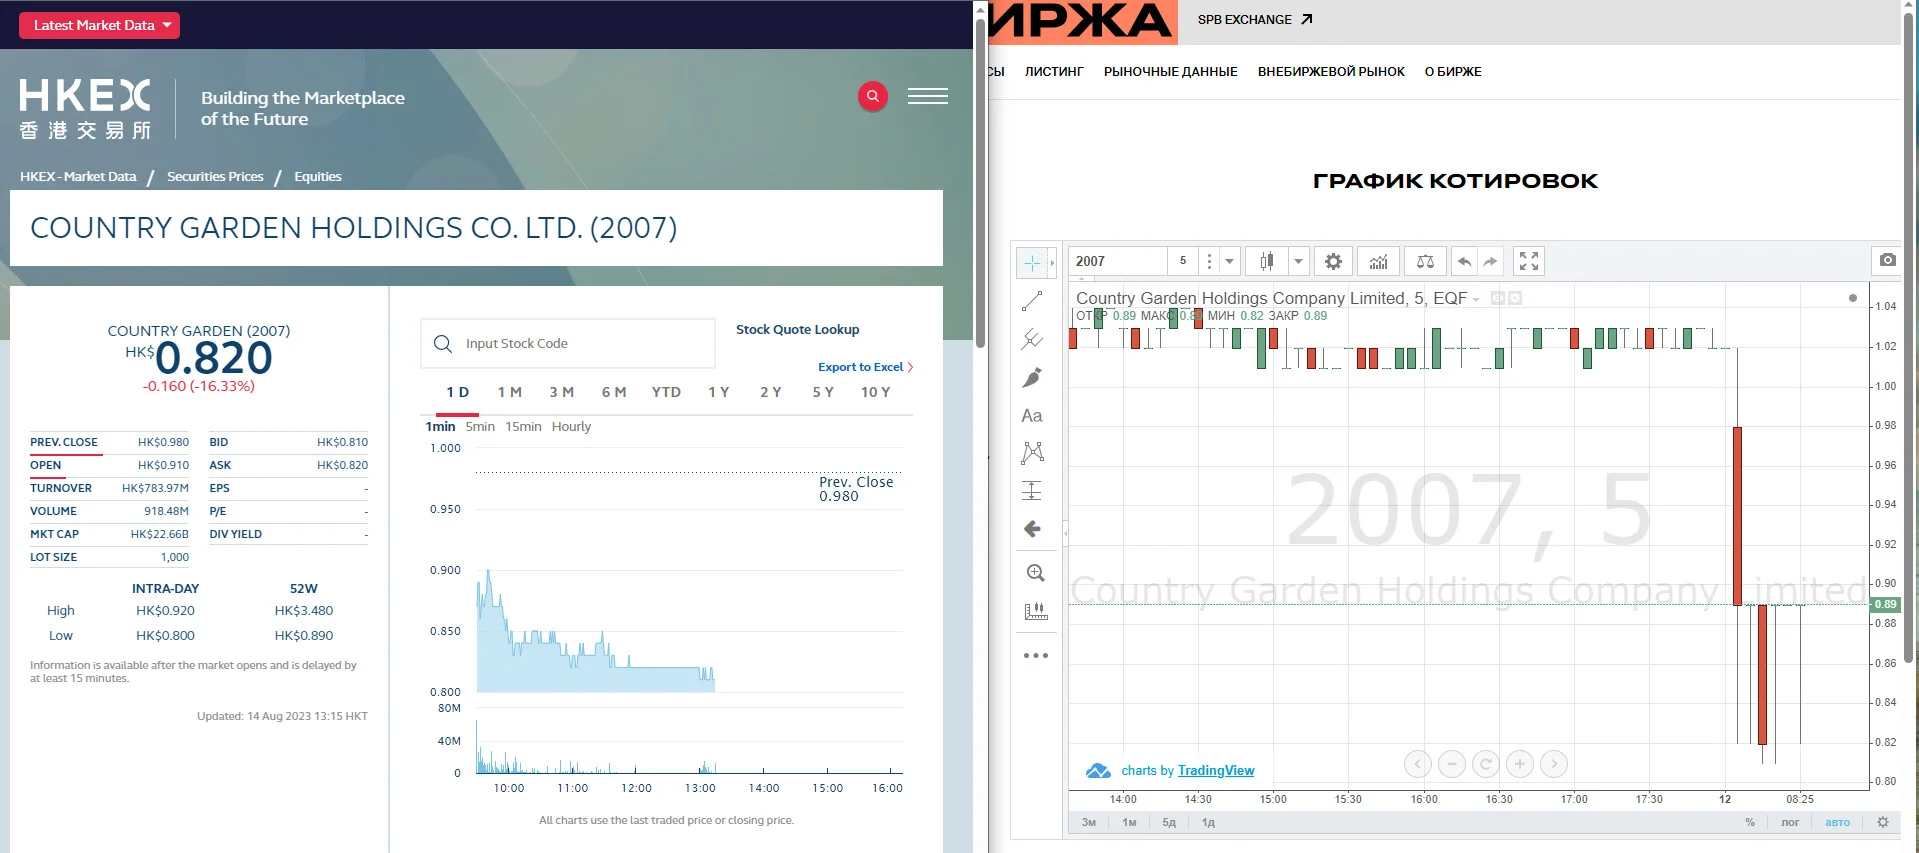Open the SPB EXCHANGE external link
This screenshot has width=1919, height=853.
point(1255,20)
